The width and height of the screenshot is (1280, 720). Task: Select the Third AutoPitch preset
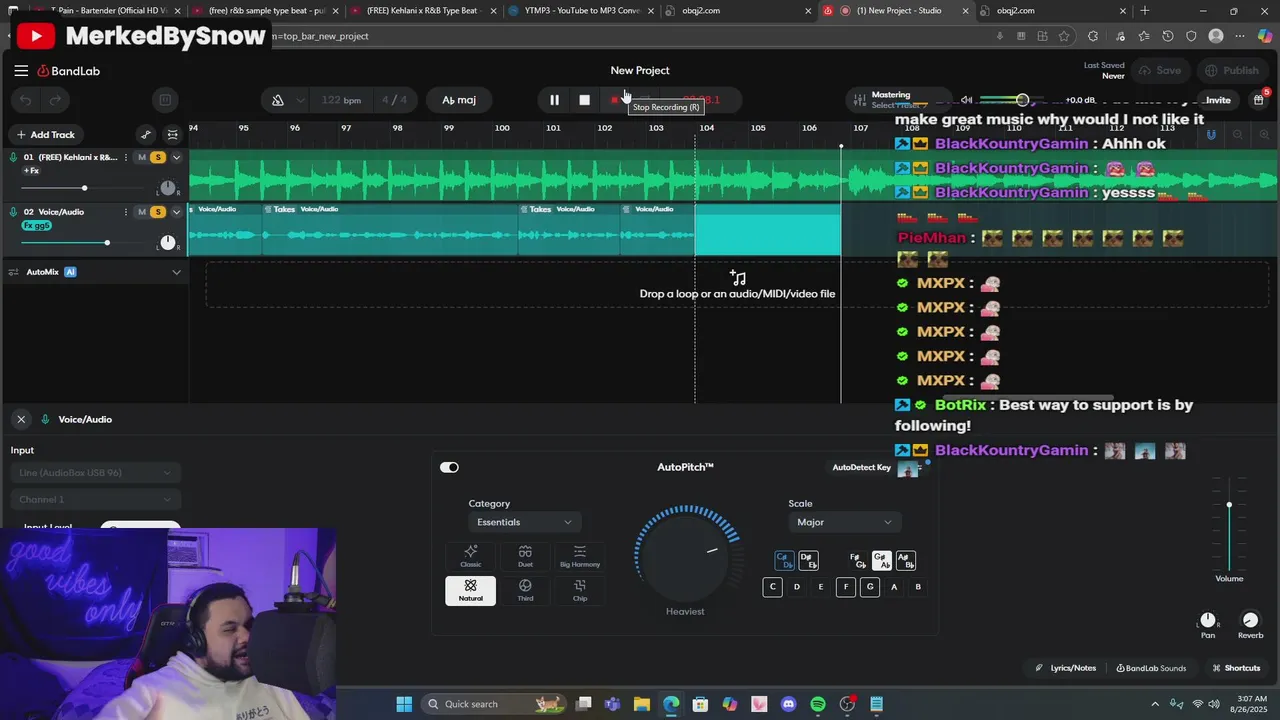pos(525,591)
